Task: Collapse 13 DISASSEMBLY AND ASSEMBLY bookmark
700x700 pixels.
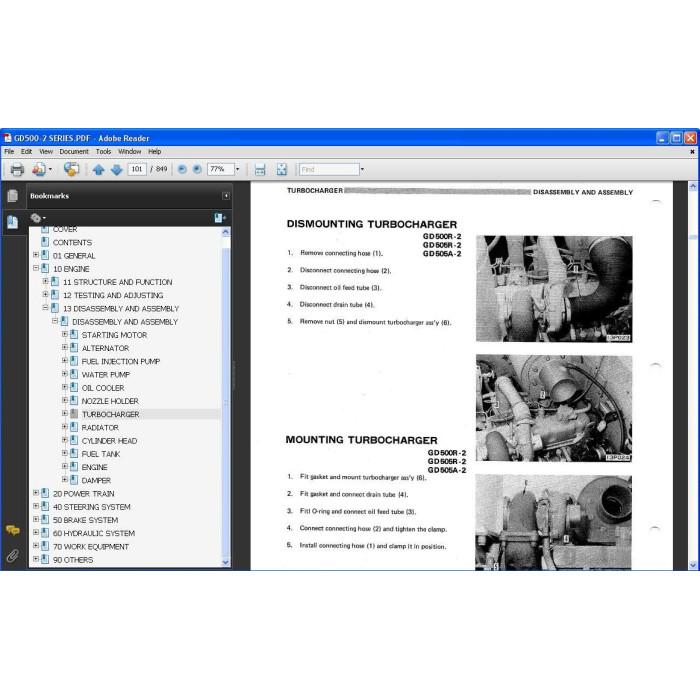Action: tap(46, 308)
